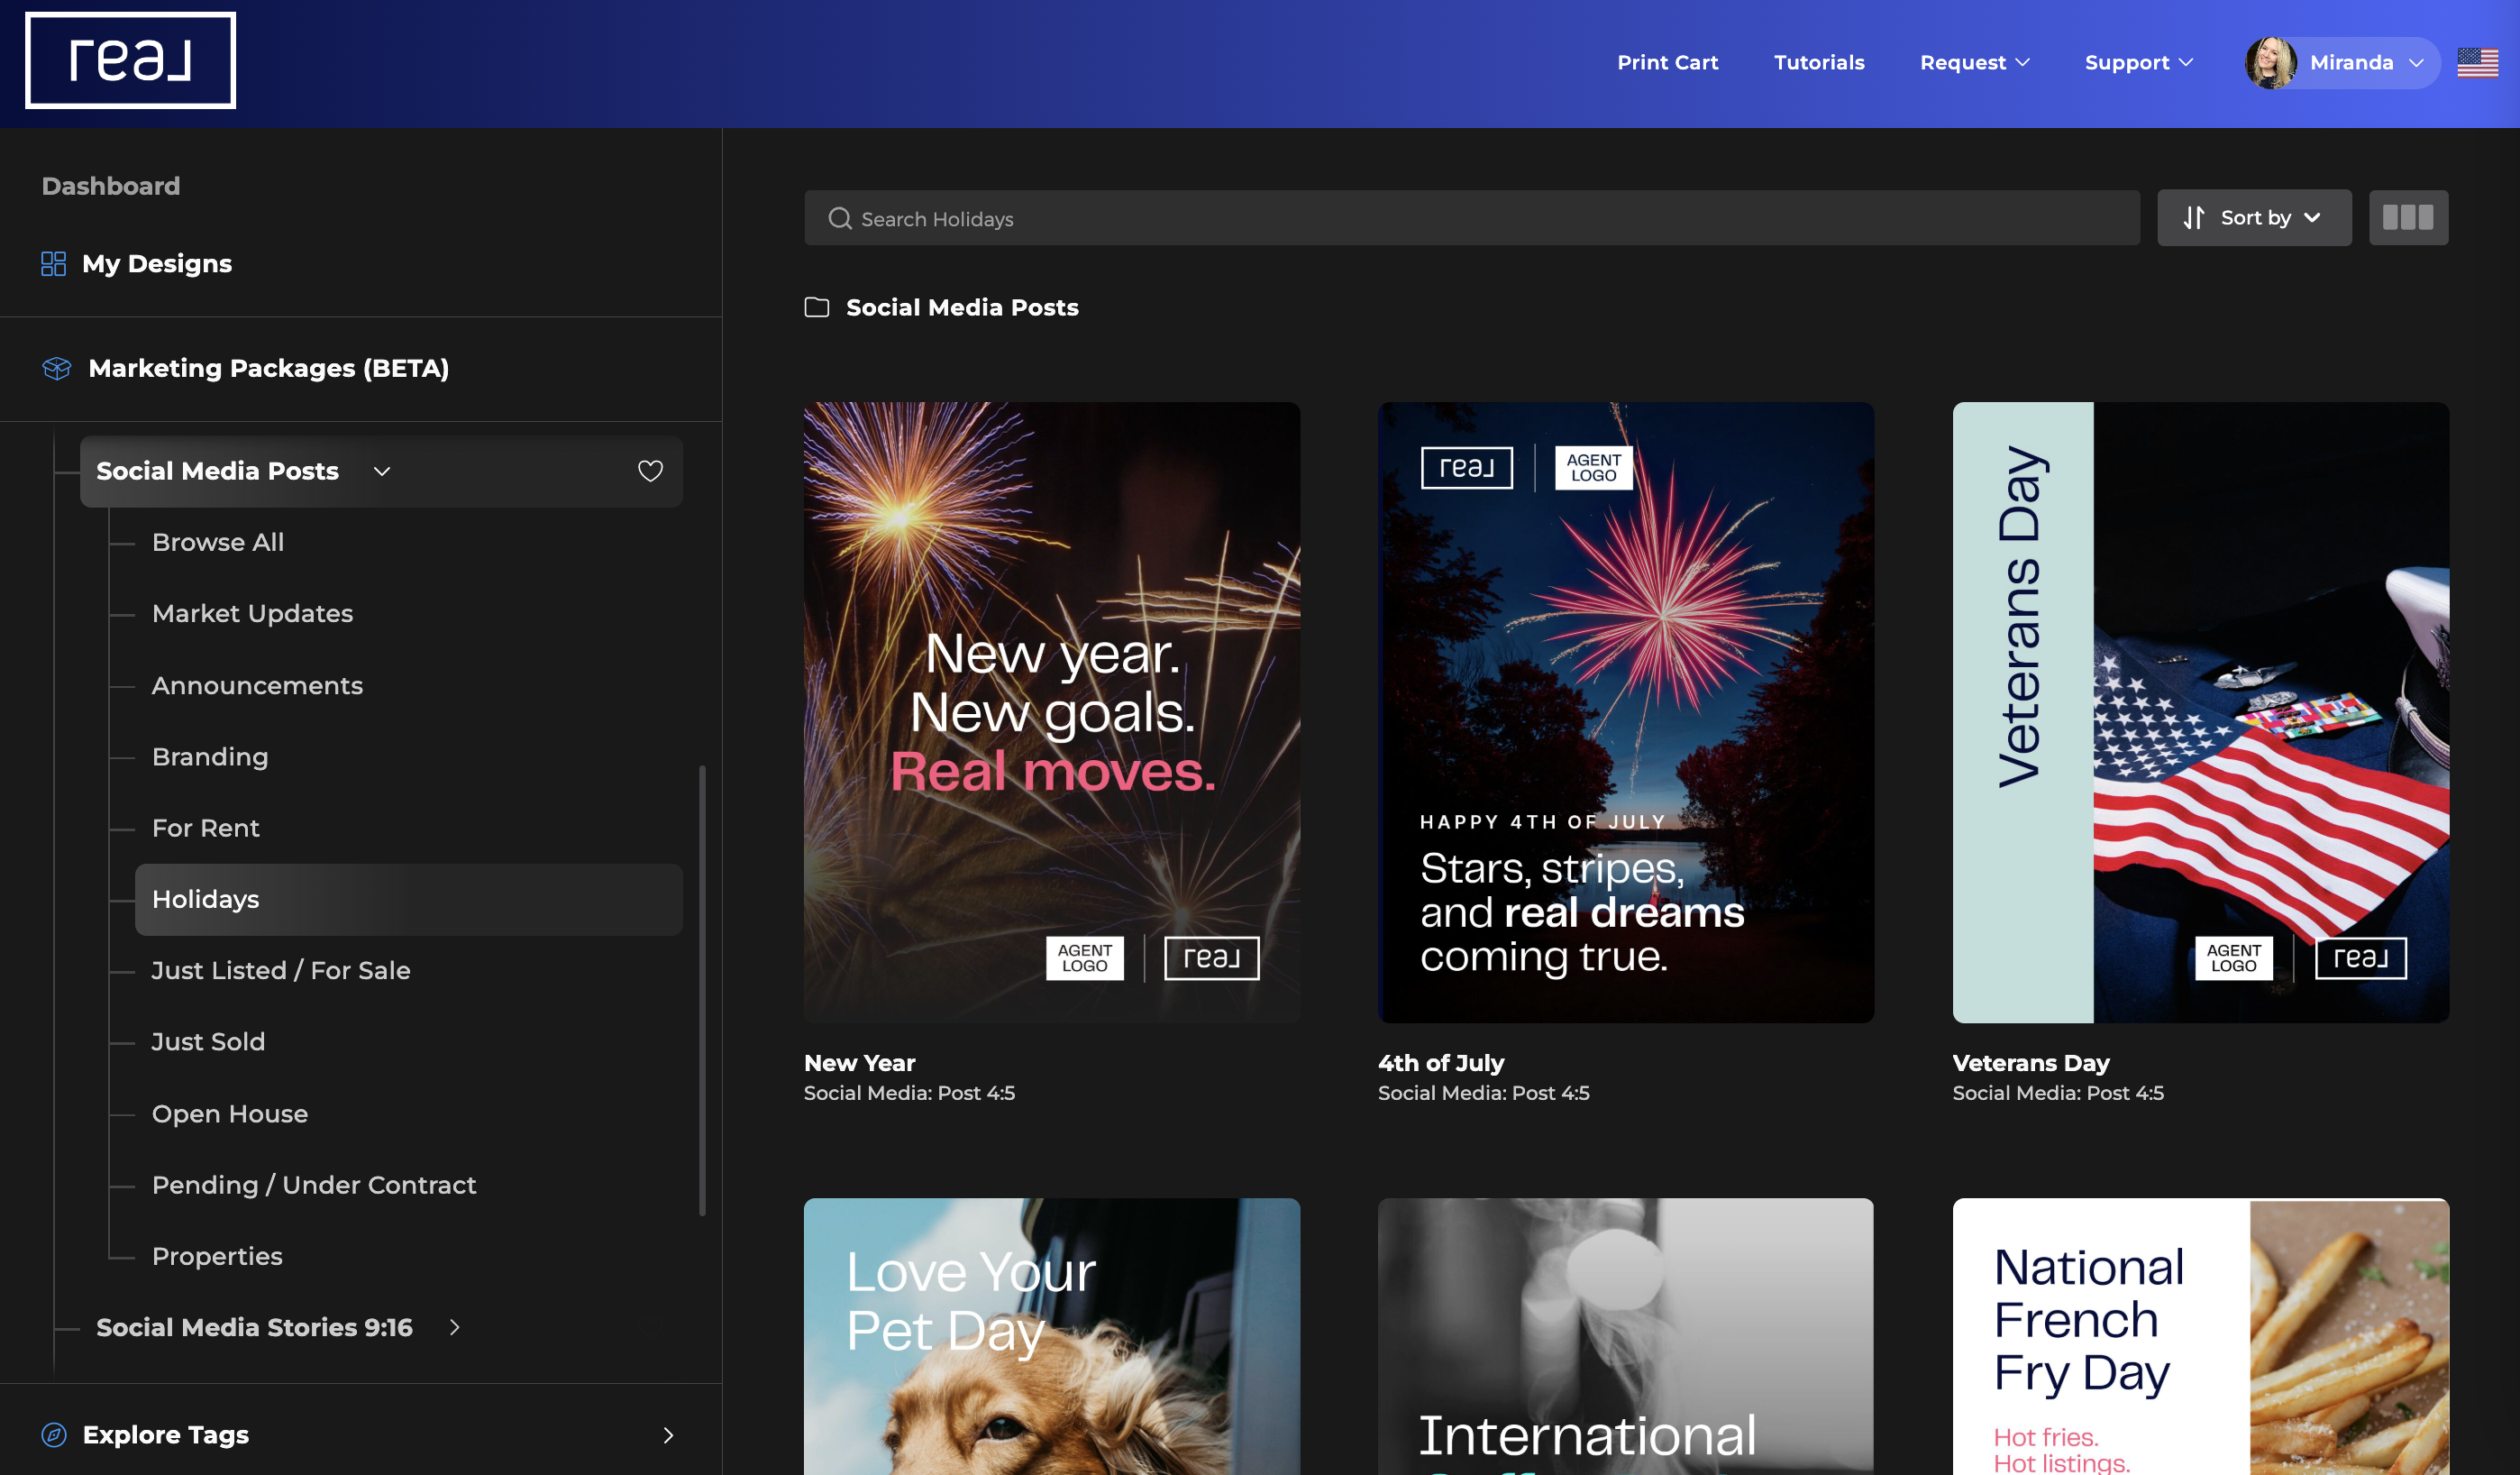Click the search magnifier icon
The image size is (2520, 1475).
840,218
